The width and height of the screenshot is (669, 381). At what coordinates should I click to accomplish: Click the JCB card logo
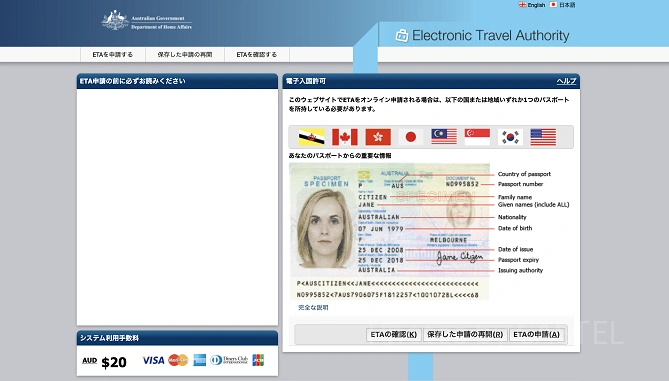pyautogui.click(x=258, y=360)
